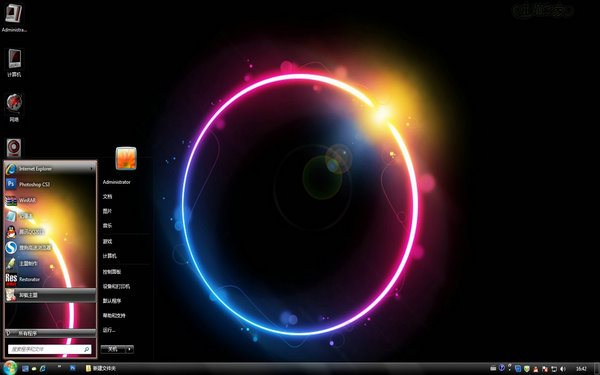This screenshot has height=375, width=600.
Task: Open the QQ penguin program entry
Action: 50,232
